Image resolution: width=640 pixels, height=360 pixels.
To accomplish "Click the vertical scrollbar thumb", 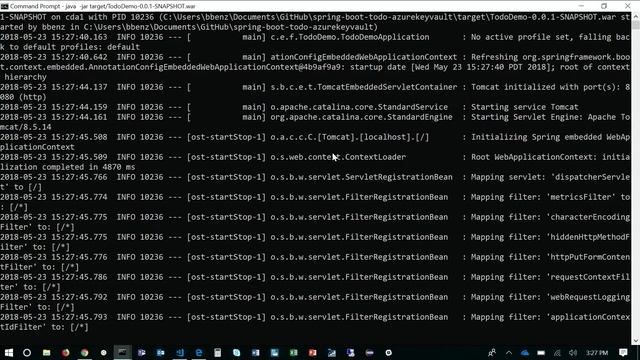I will (636, 24).
